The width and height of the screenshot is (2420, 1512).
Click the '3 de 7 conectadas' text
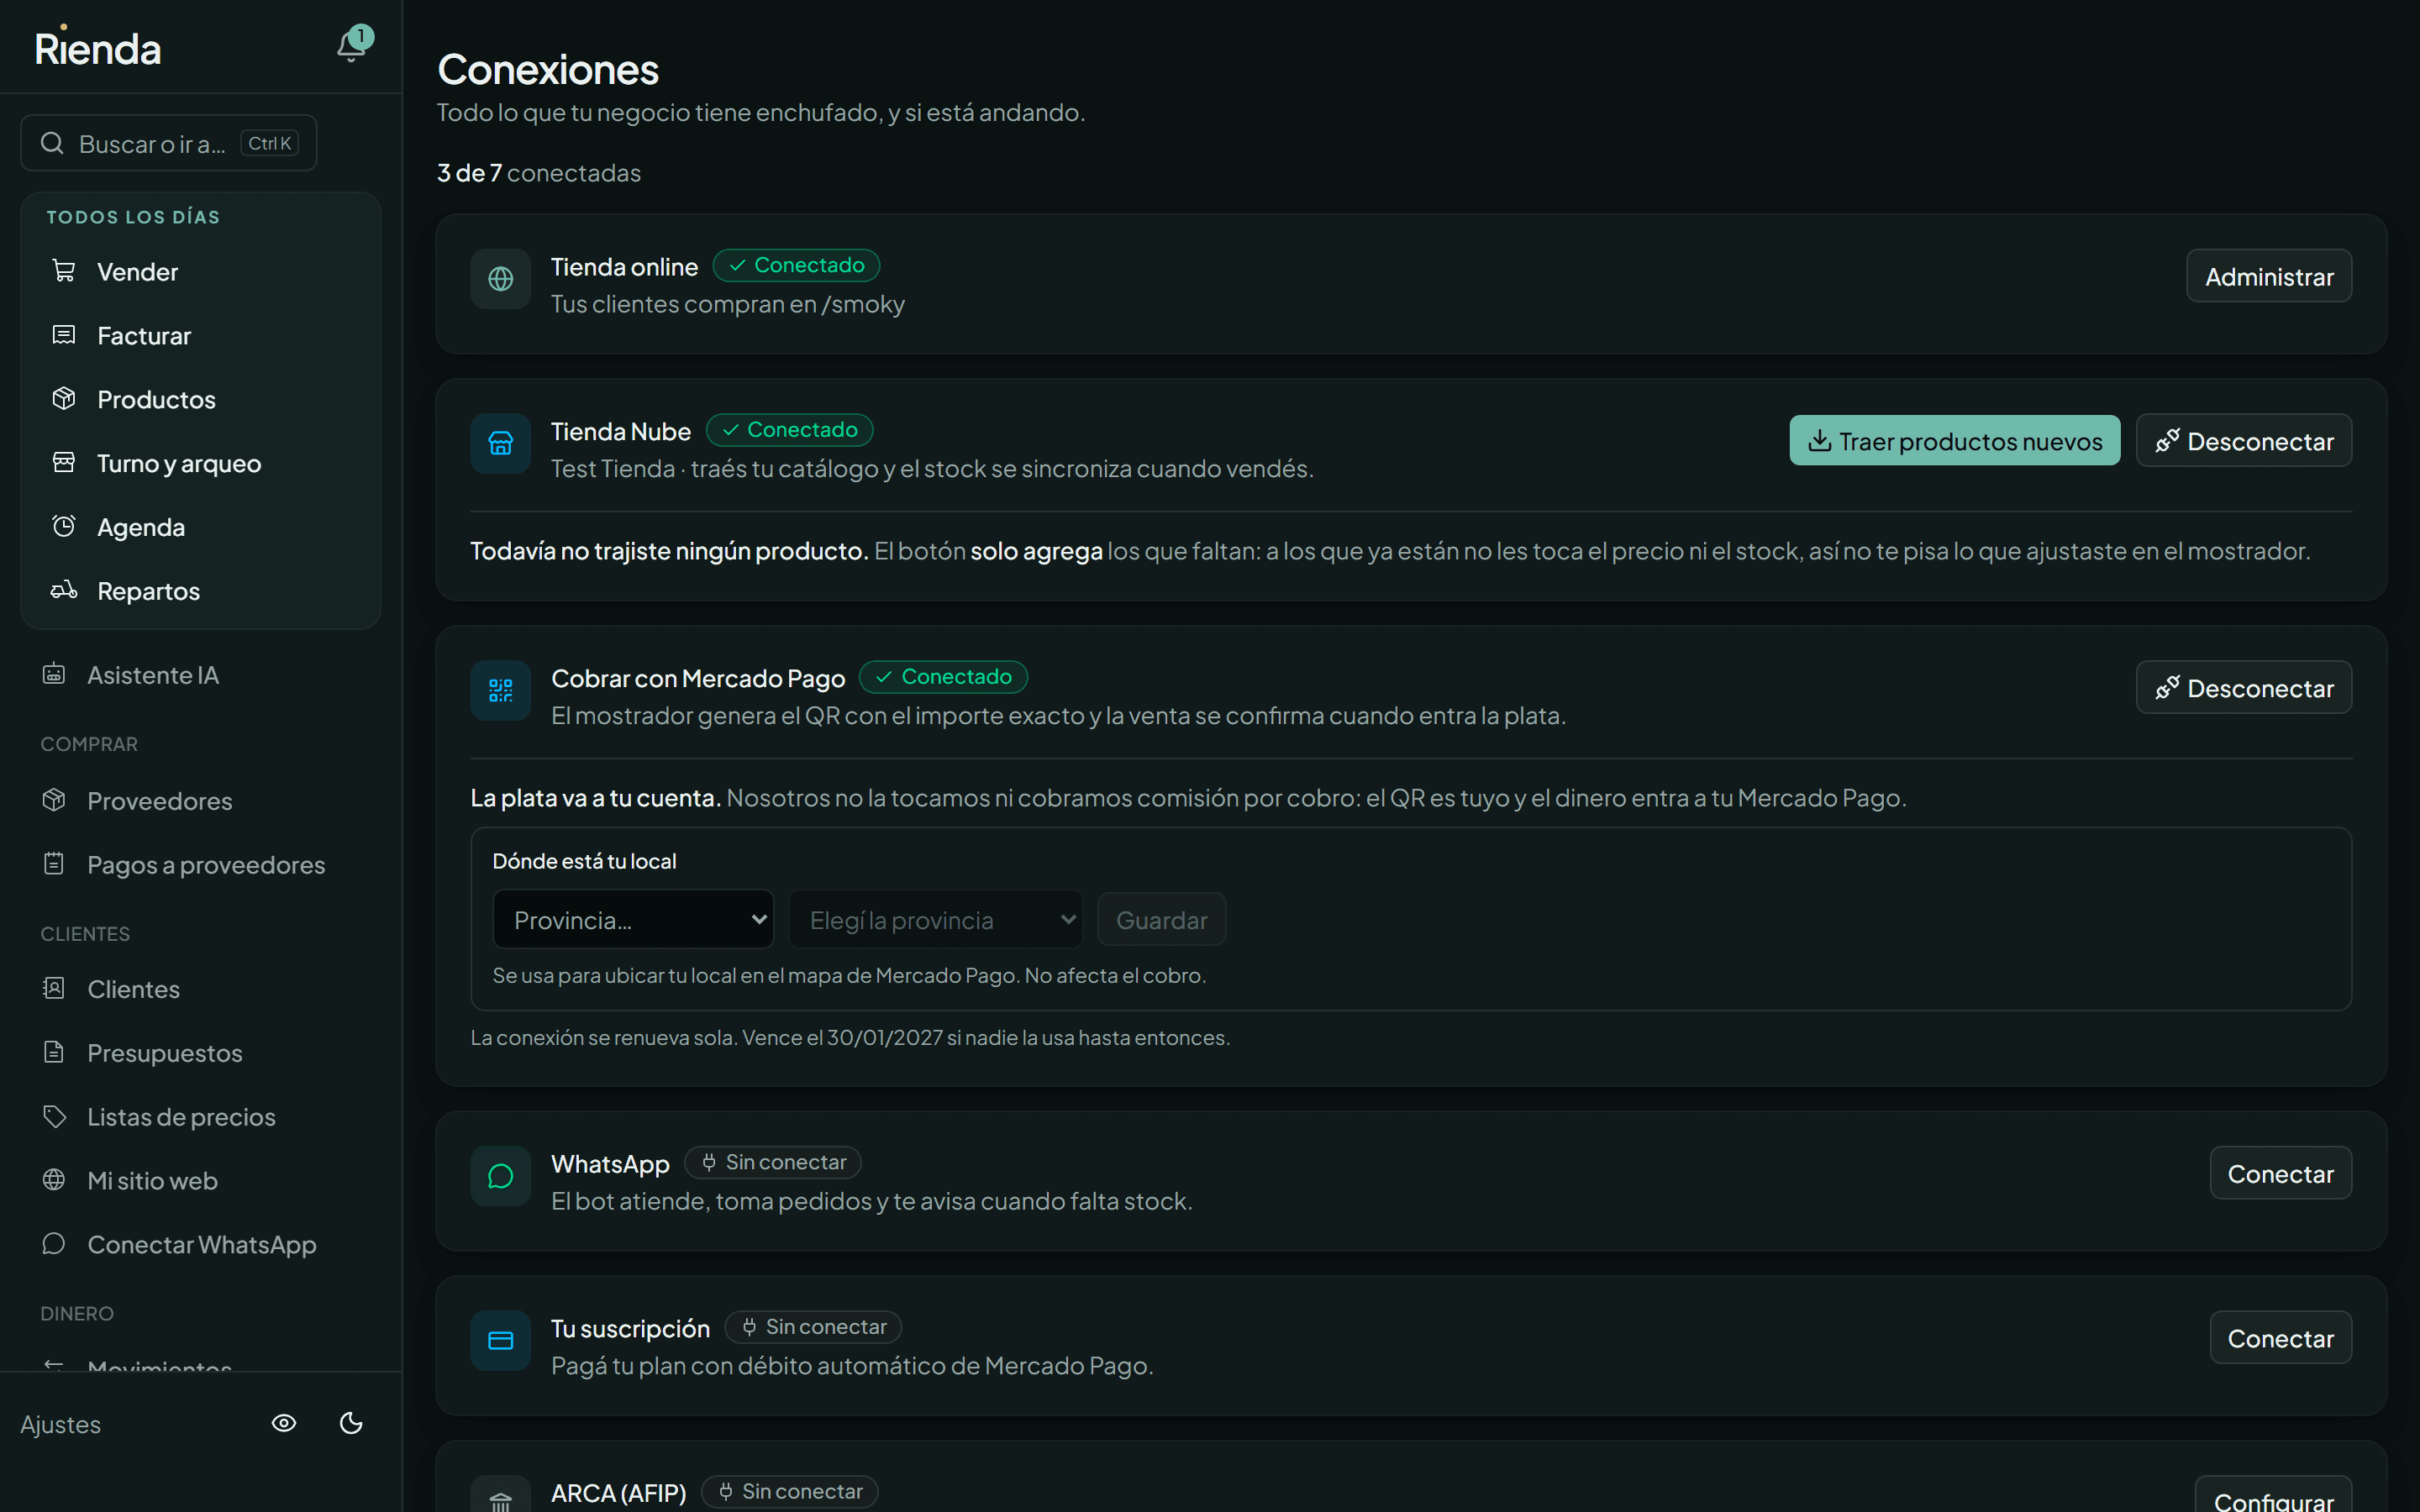[x=539, y=173]
